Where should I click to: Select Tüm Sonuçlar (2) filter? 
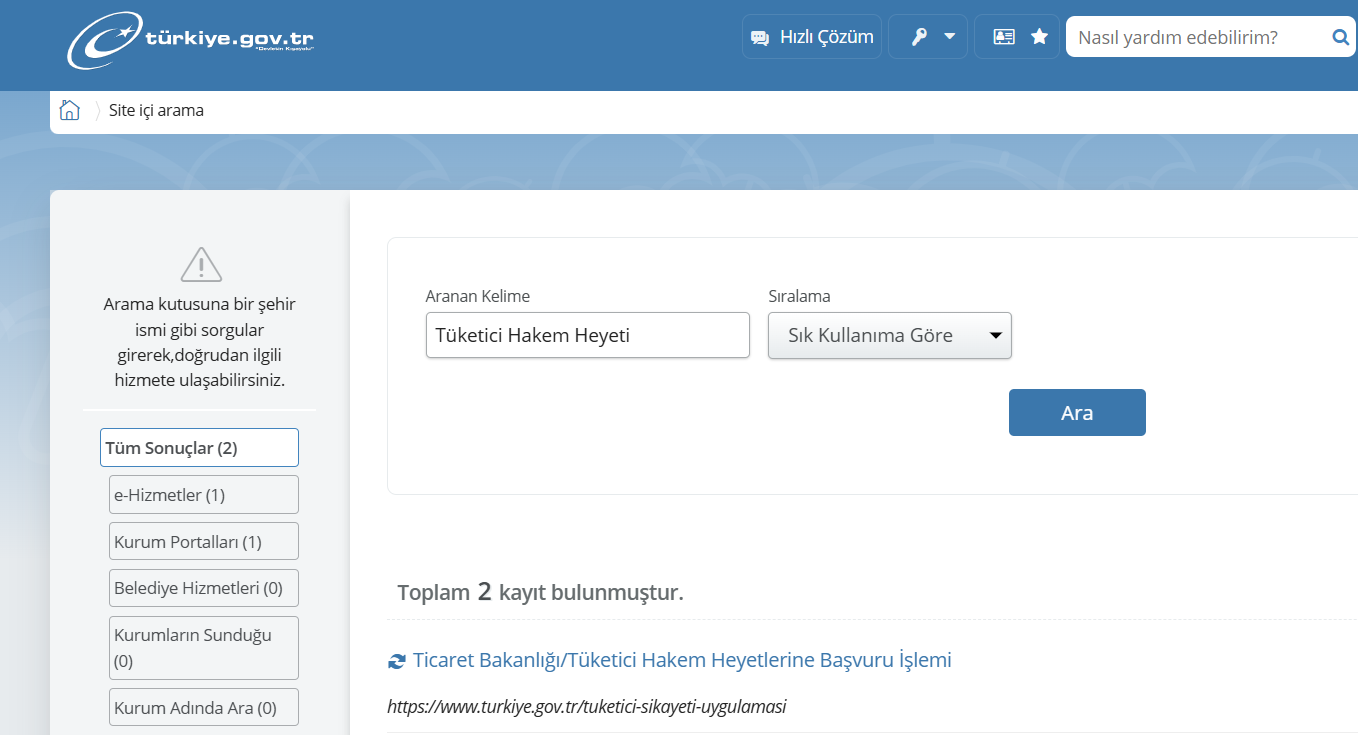(199, 447)
